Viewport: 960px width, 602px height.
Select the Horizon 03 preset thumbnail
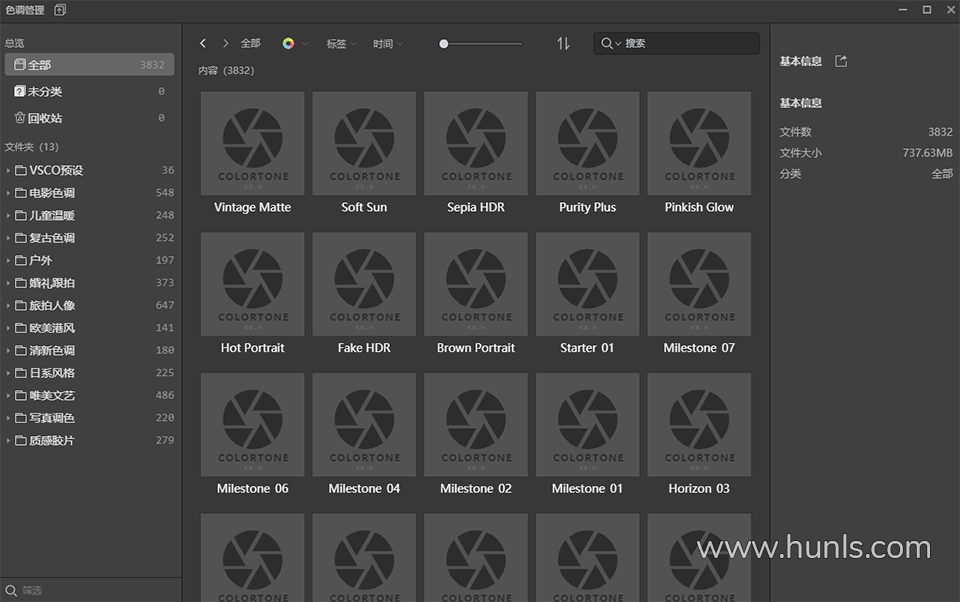tap(699, 425)
